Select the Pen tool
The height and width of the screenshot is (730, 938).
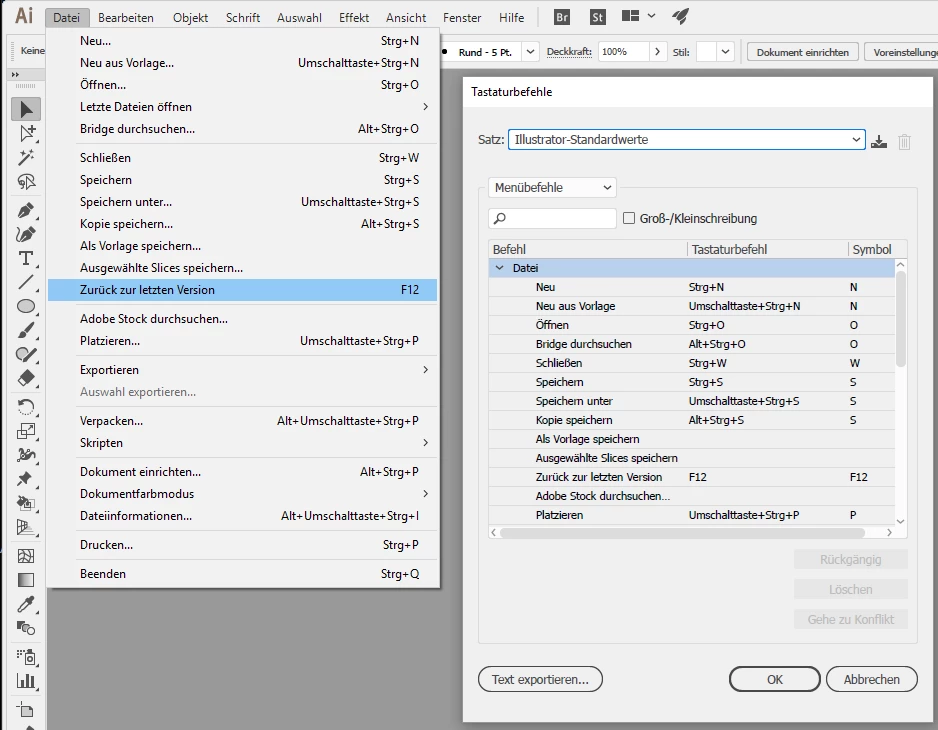tap(26, 210)
